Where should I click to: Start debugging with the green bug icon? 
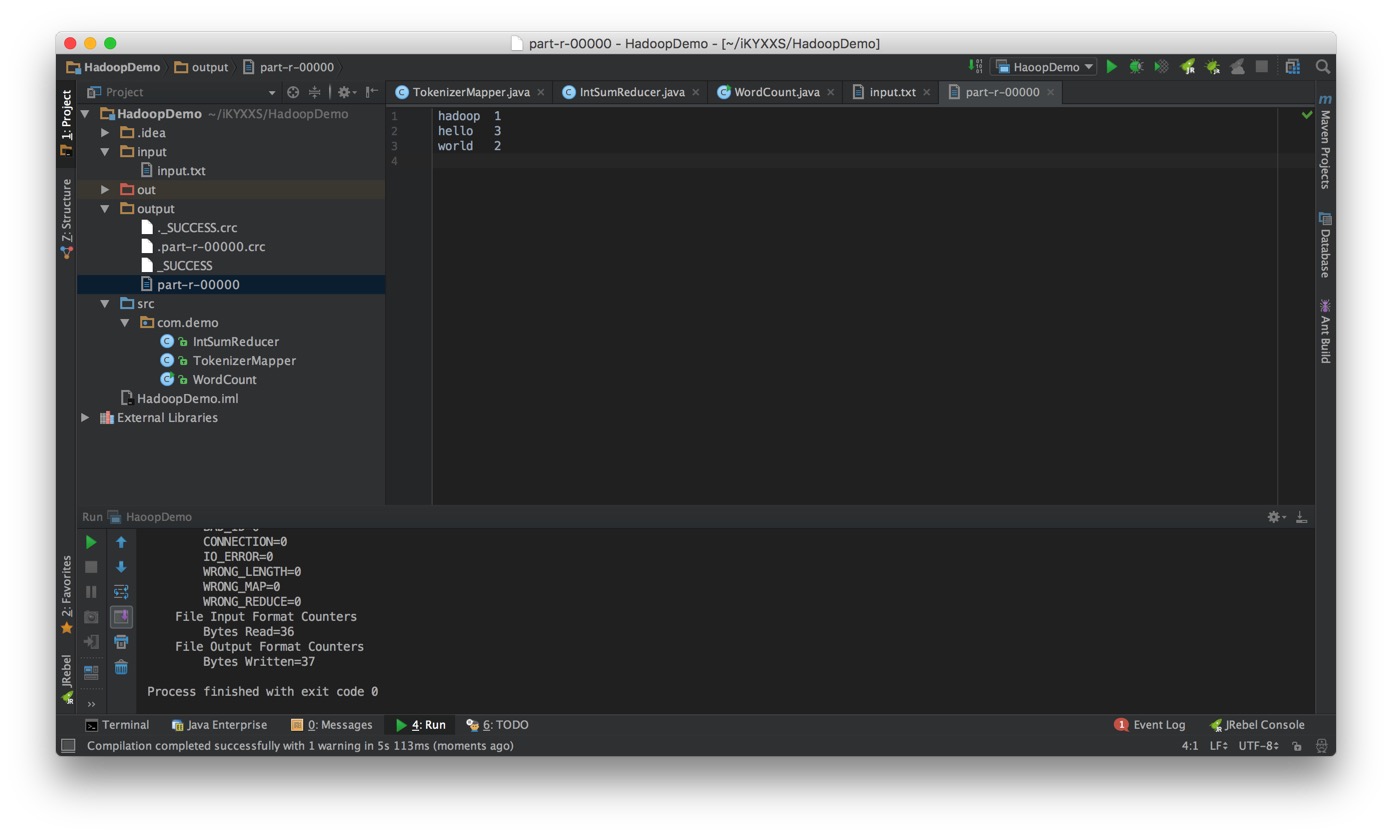pyautogui.click(x=1136, y=67)
